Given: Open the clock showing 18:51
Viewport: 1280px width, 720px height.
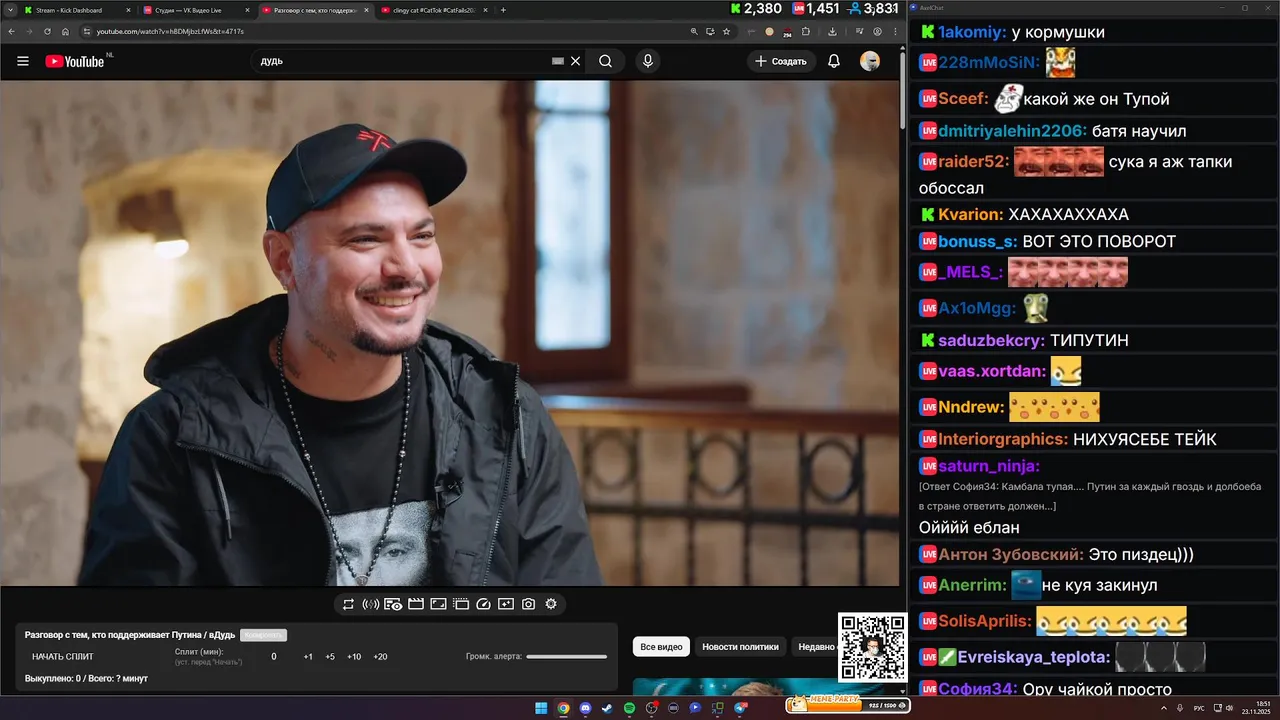Looking at the screenshot, I should [1257, 708].
